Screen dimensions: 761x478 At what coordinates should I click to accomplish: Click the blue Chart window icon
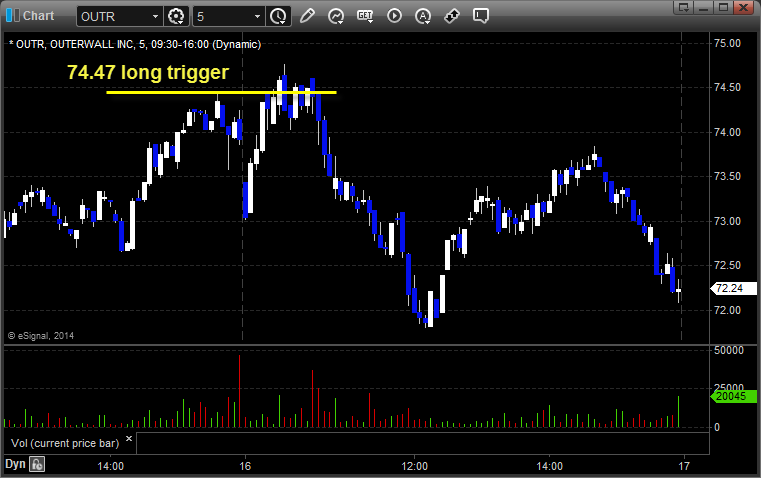[x=12, y=16]
